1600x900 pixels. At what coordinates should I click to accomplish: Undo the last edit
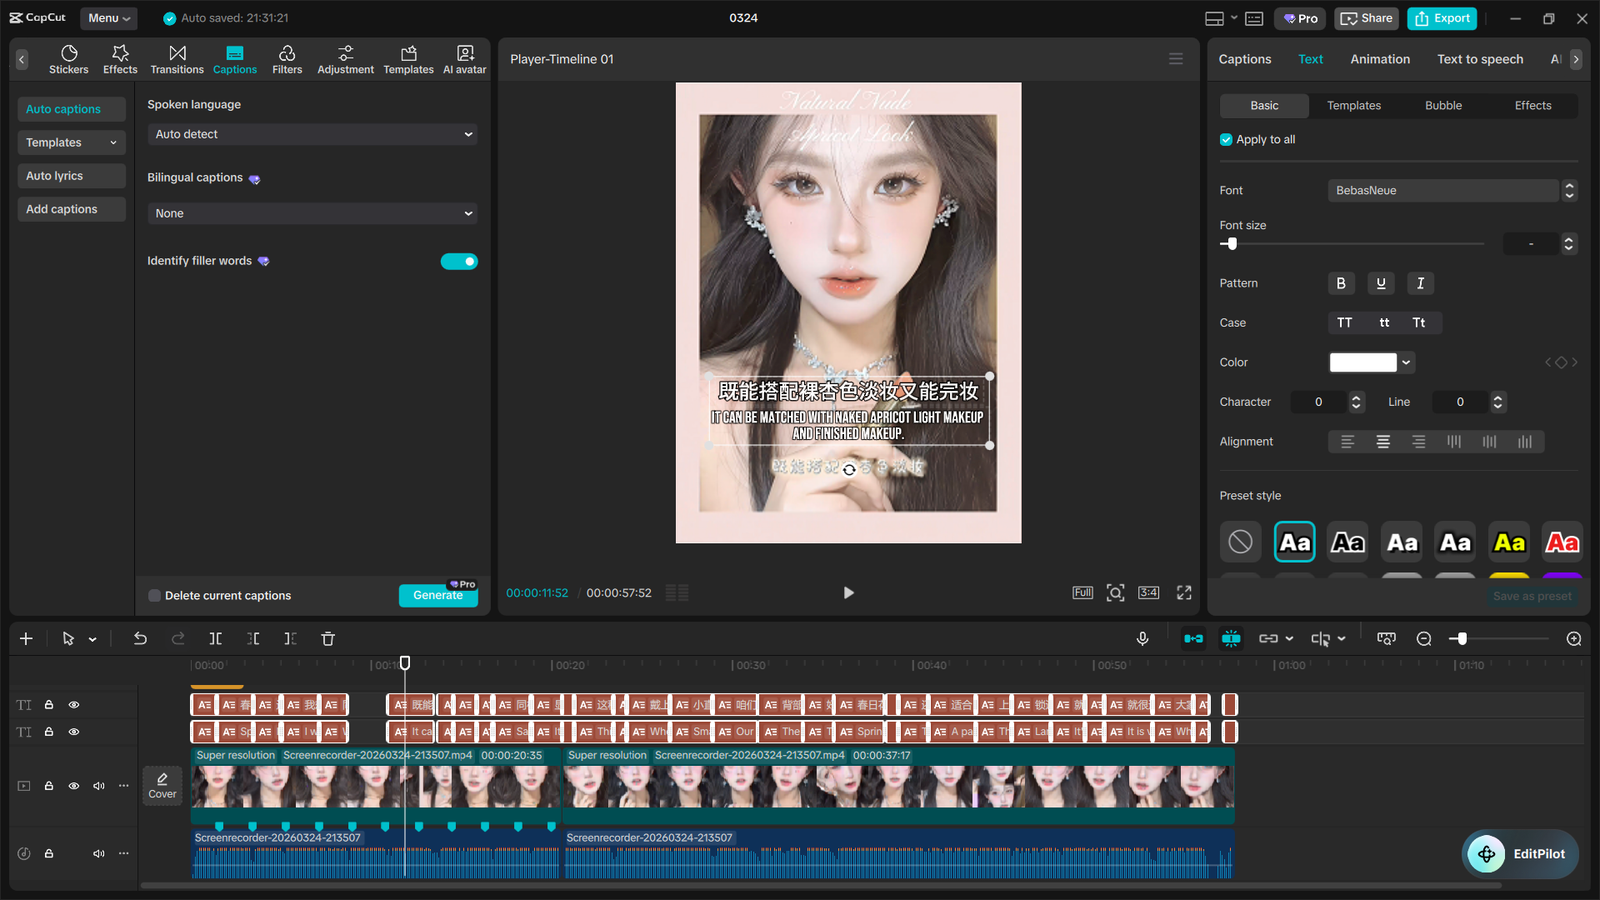(x=140, y=638)
